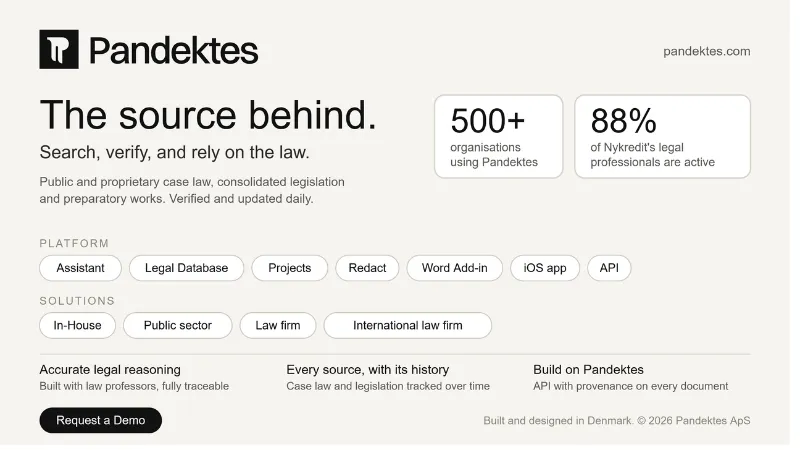Click "Build on Pandektes" heading

[588, 369]
